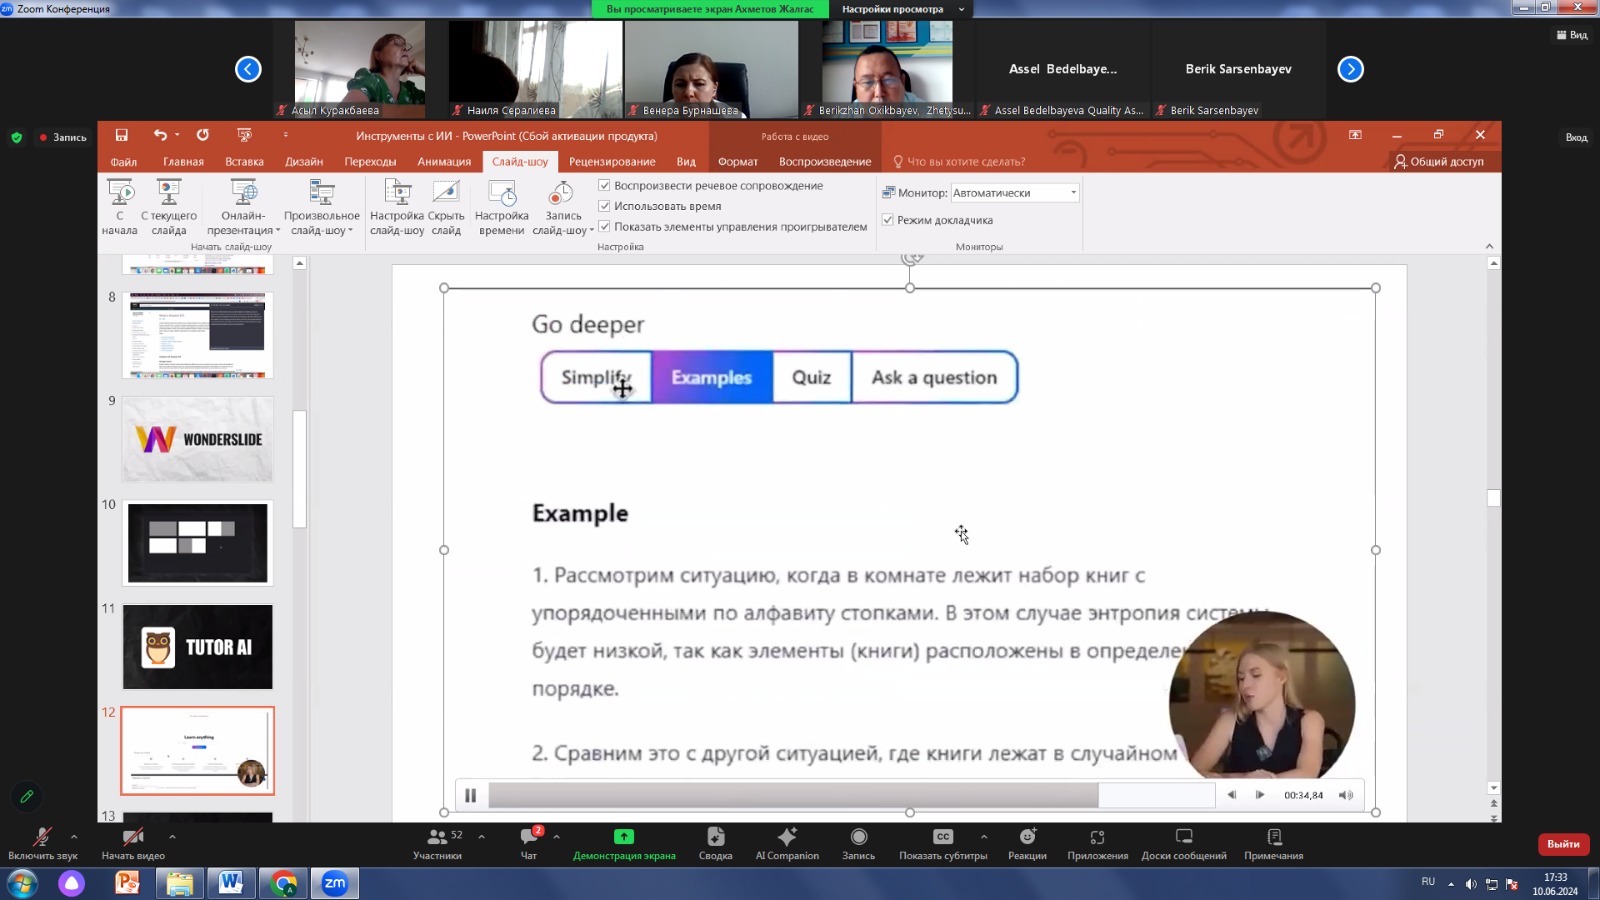The width and height of the screenshot is (1600, 900).
Task: Toggle 'Воспроизвести речевое сопровождение' checkbox
Action: point(604,185)
